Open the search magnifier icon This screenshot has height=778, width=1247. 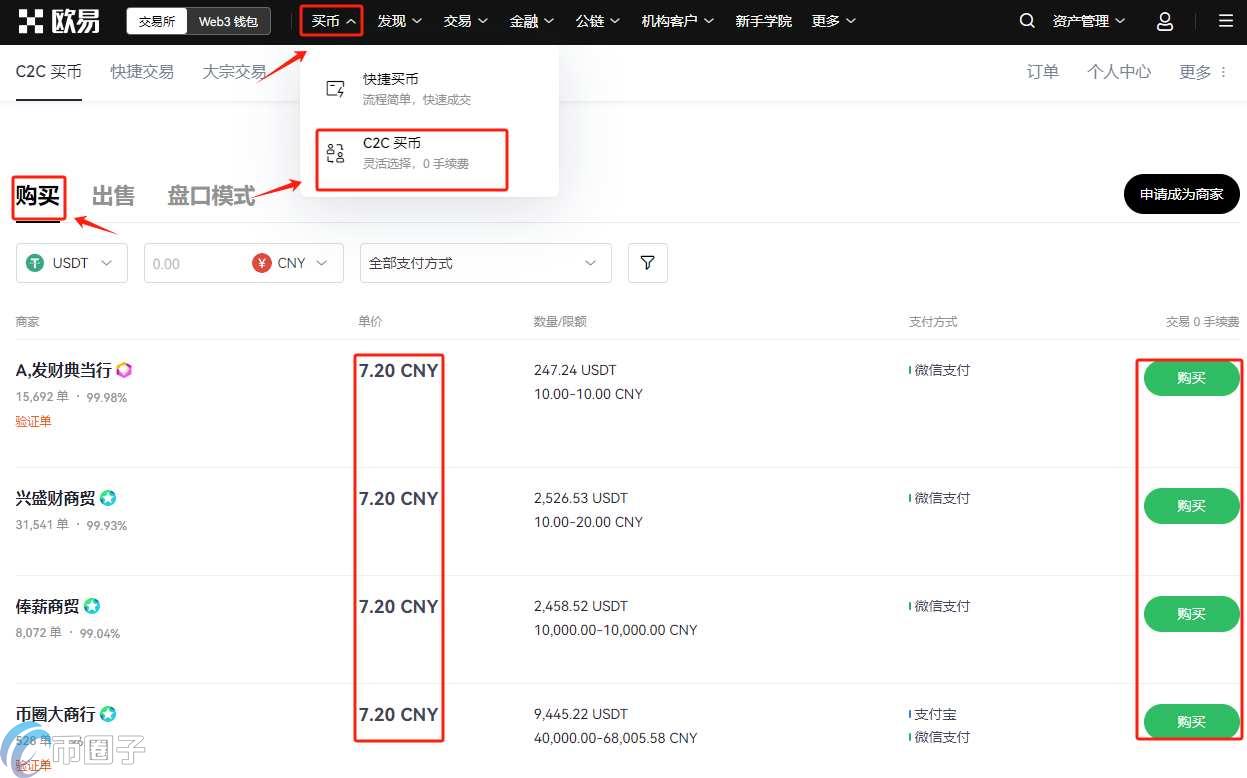tap(1027, 20)
